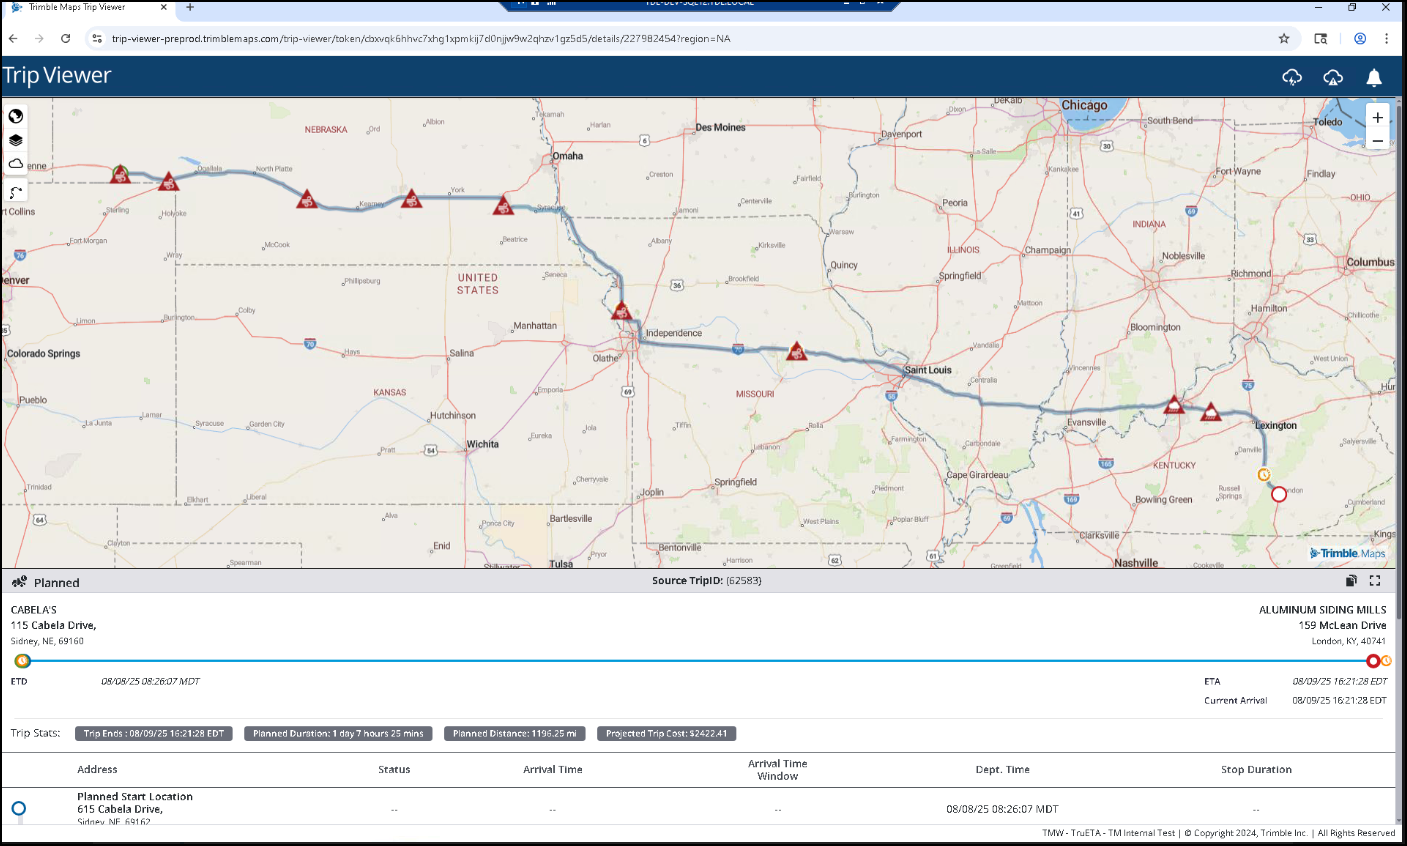
Task: Open a new browser tab
Action: pos(190,7)
